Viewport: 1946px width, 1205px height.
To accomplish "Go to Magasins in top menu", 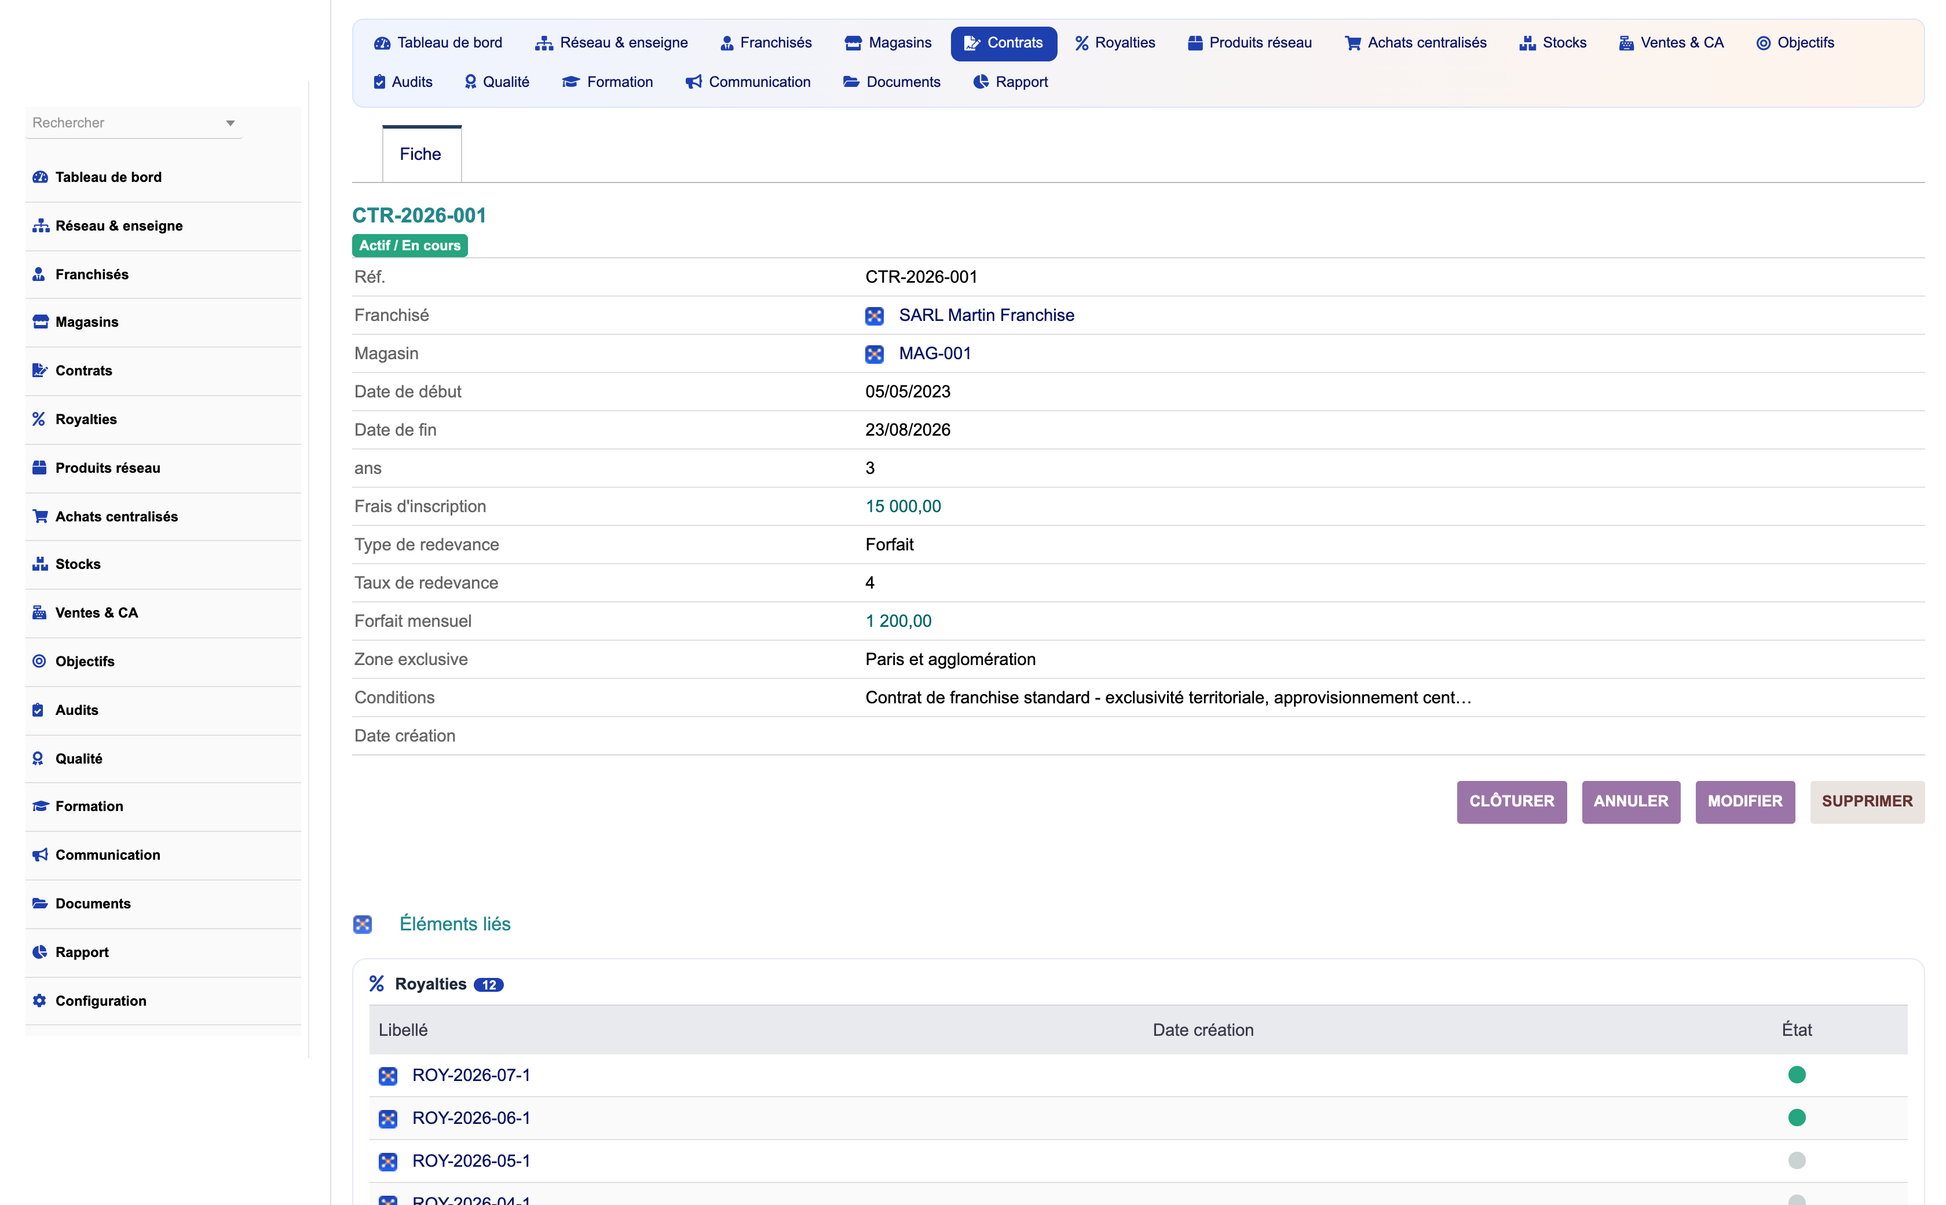I will click(888, 43).
